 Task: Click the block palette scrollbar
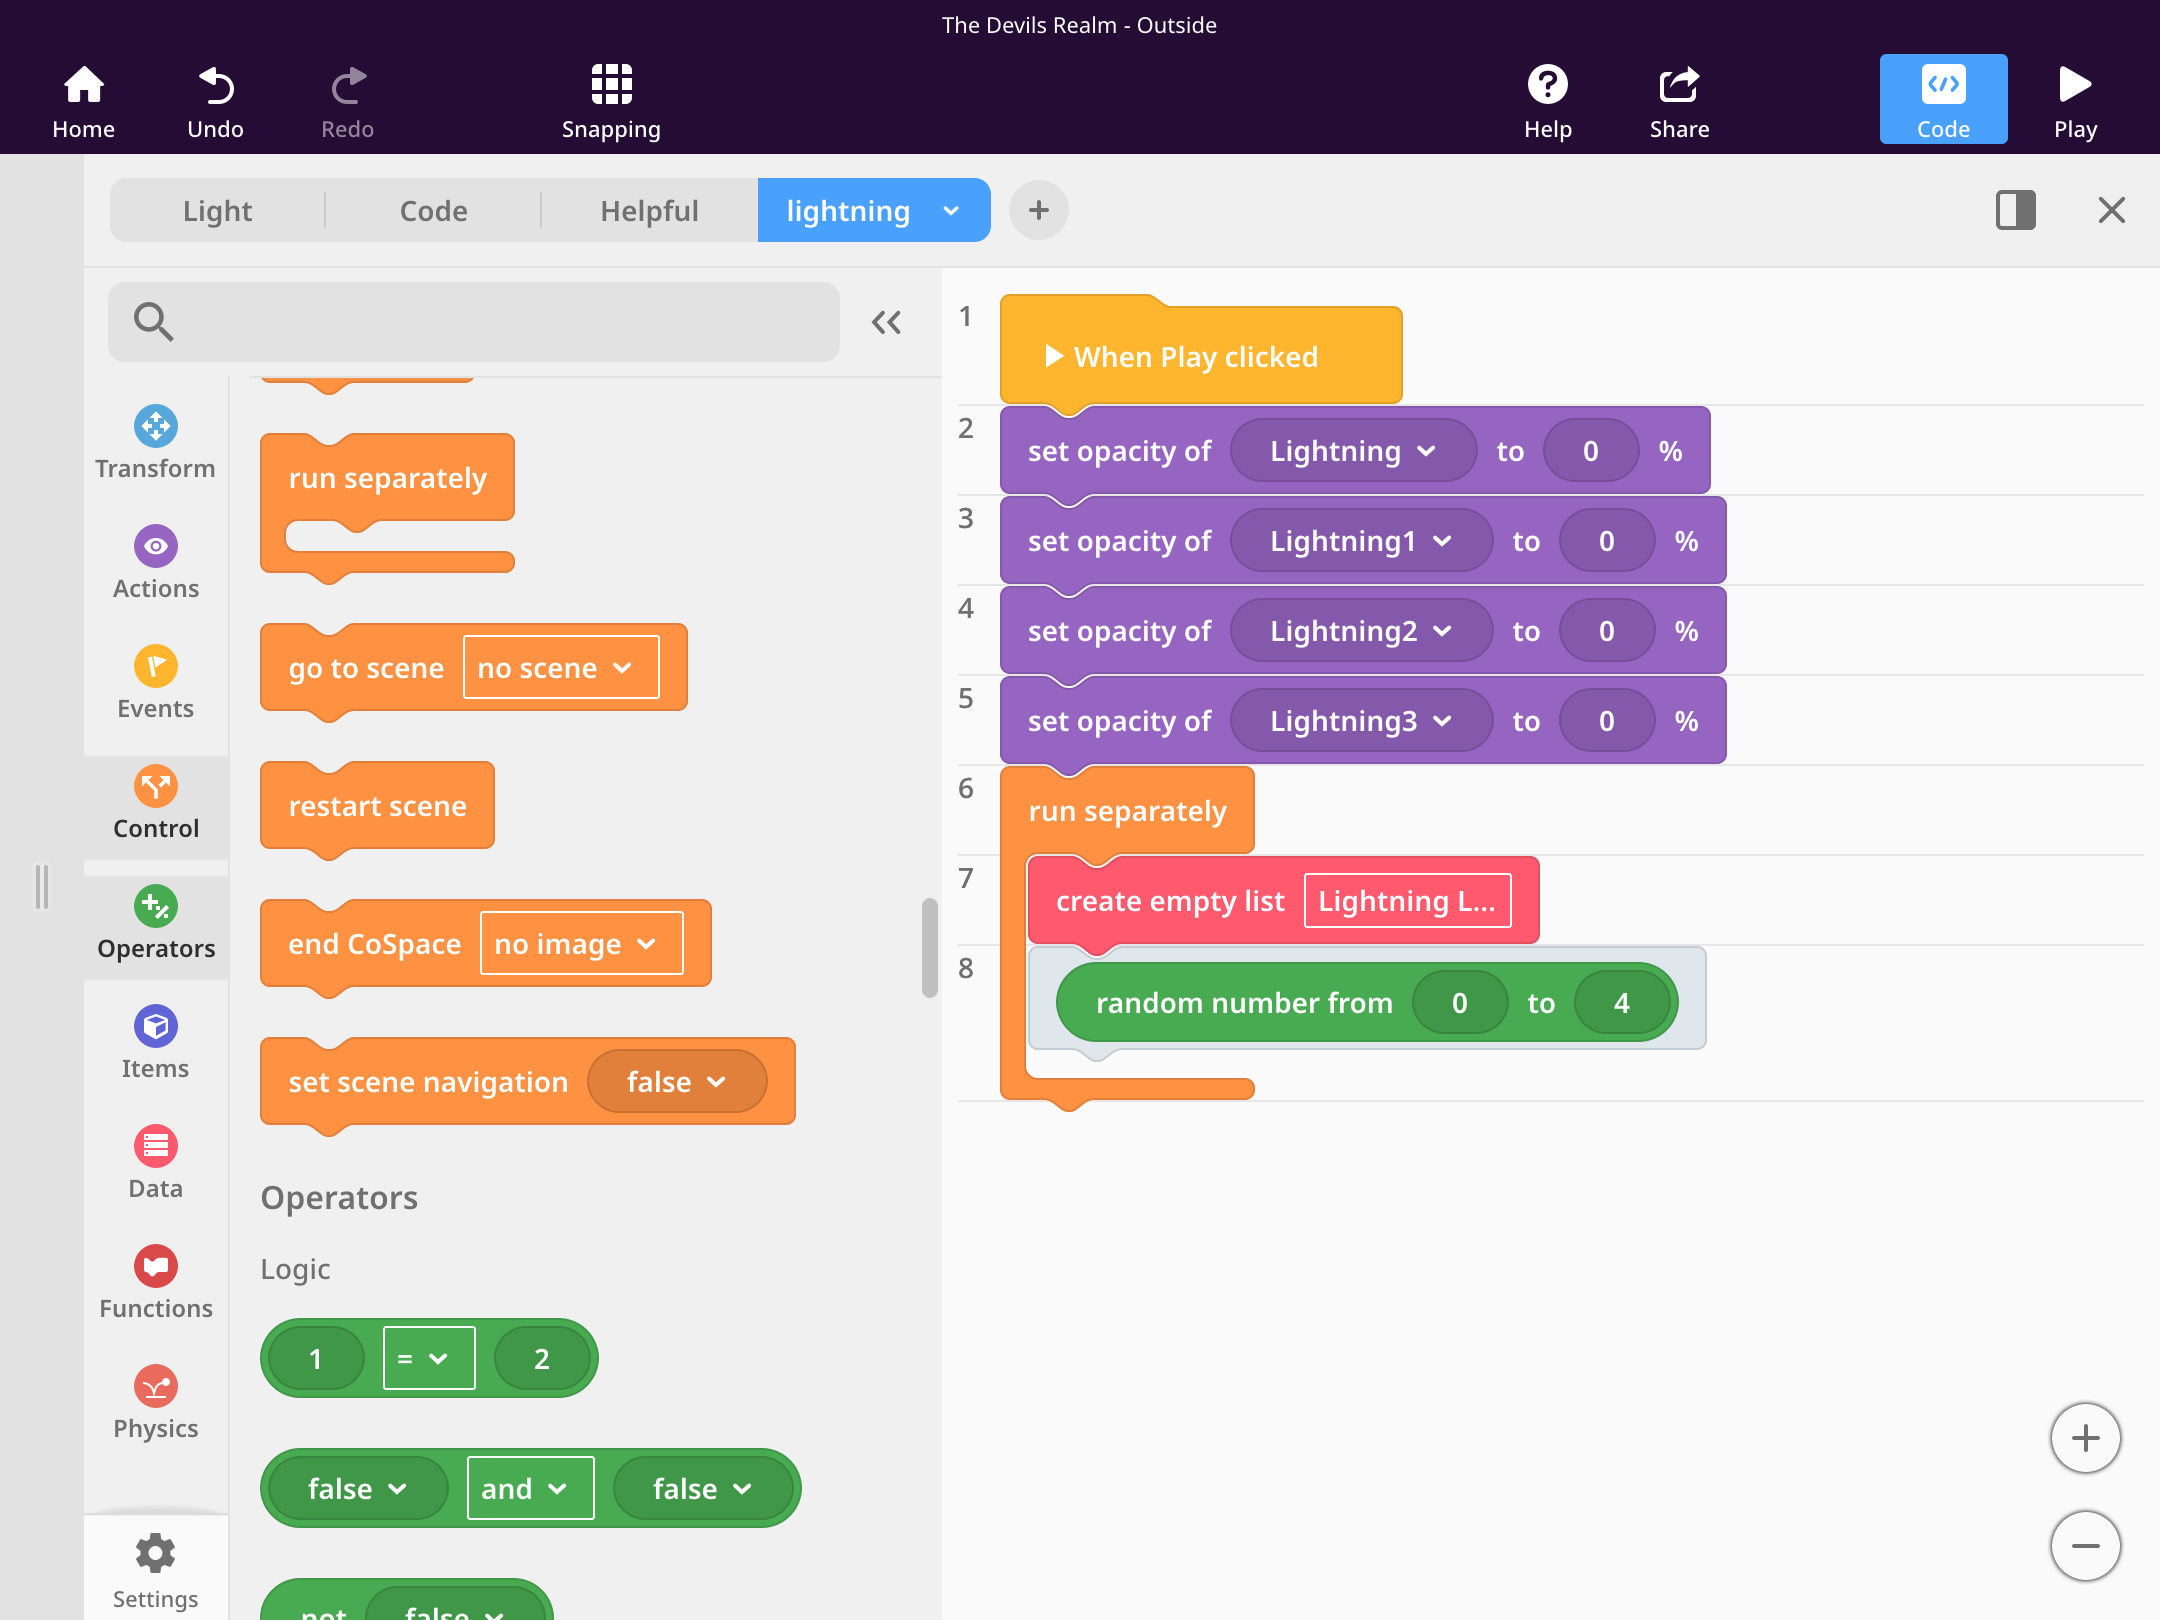[929, 948]
